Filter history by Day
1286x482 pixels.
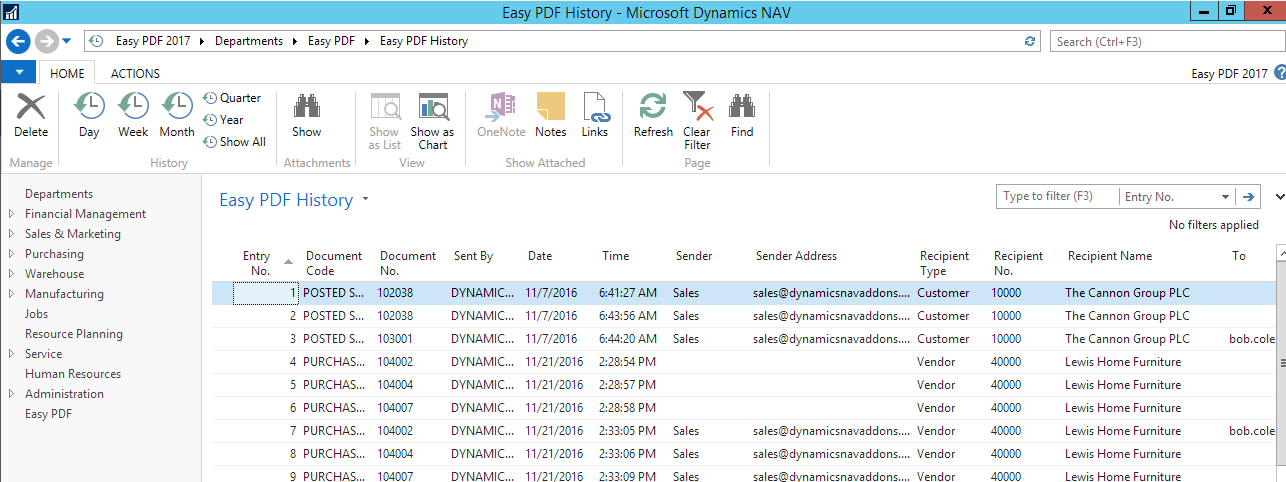click(x=89, y=116)
